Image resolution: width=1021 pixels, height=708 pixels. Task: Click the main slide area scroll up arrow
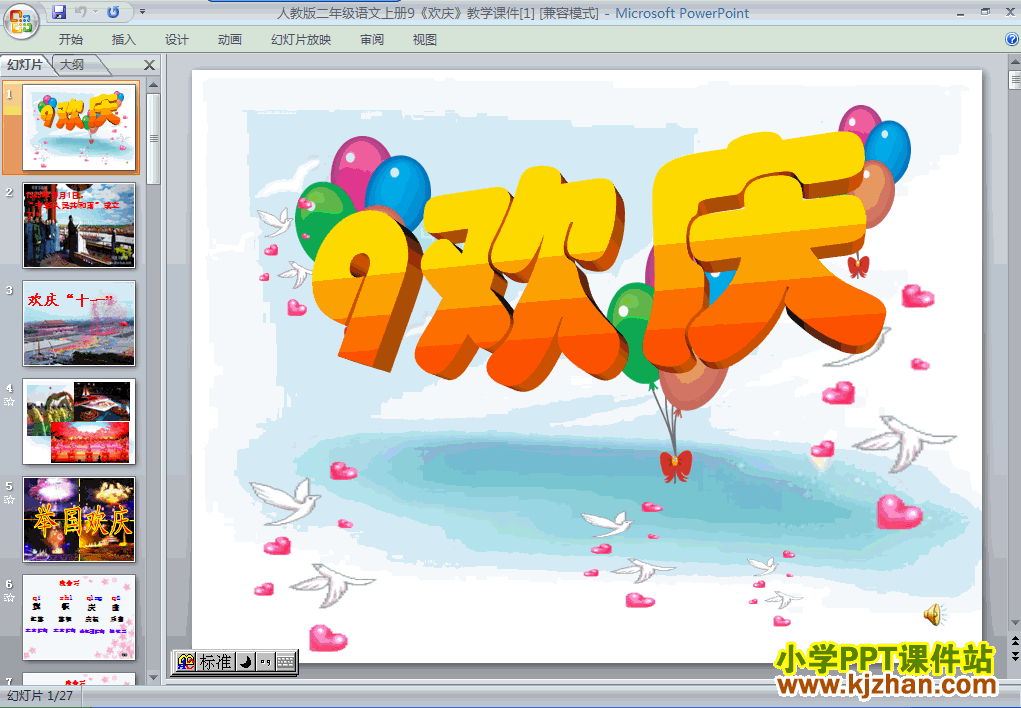pyautogui.click(x=1014, y=63)
